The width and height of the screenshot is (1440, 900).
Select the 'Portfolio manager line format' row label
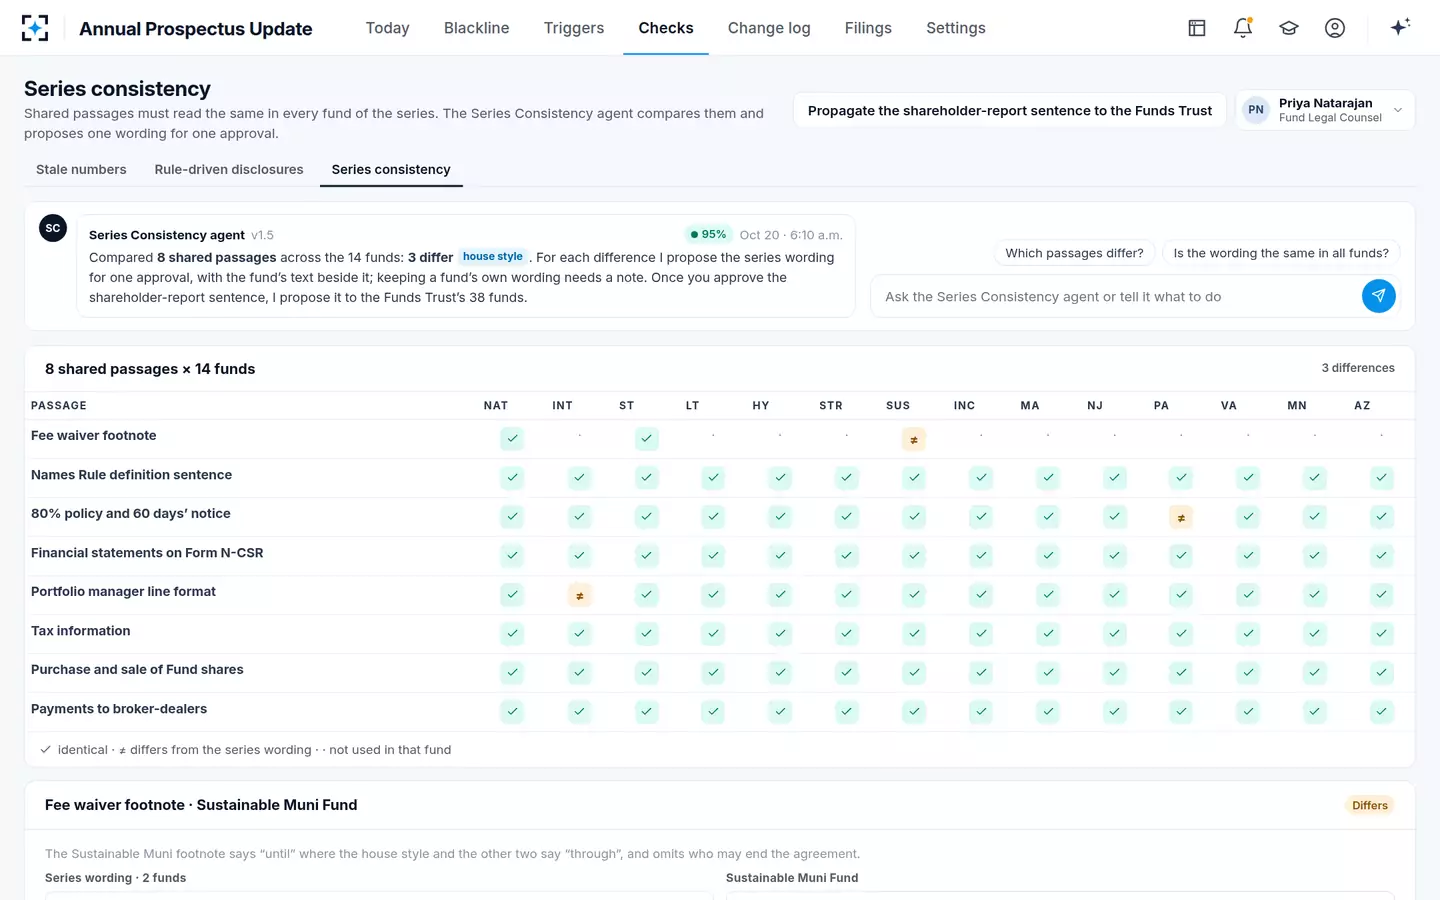(x=123, y=591)
